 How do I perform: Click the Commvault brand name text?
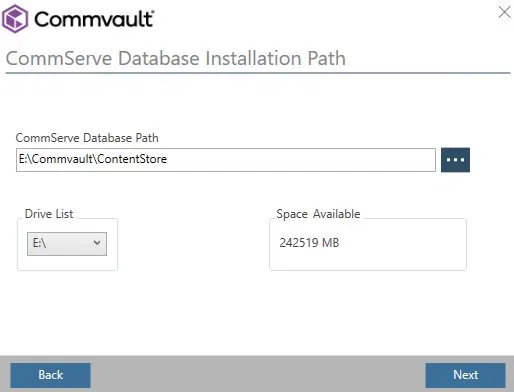pyautogui.click(x=94, y=19)
